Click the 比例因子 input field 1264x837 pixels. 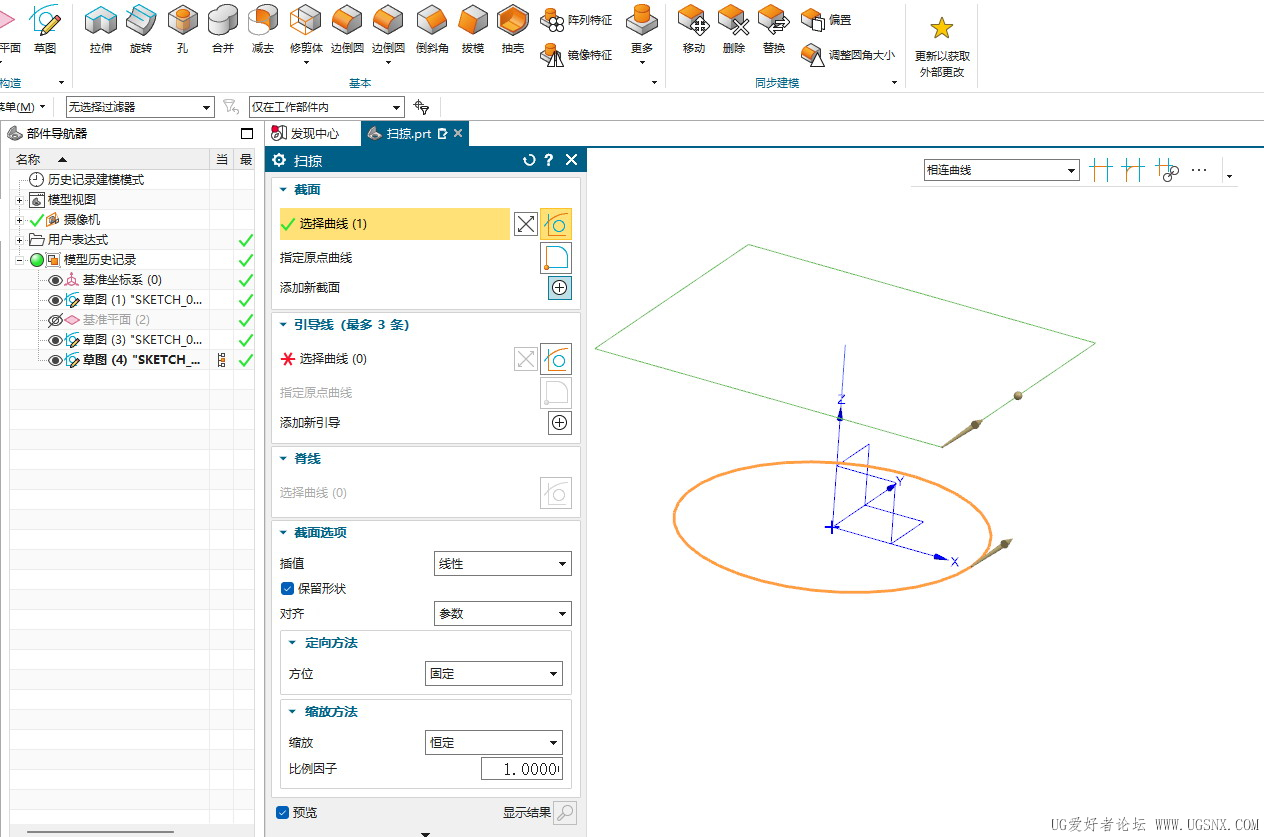[x=521, y=769]
